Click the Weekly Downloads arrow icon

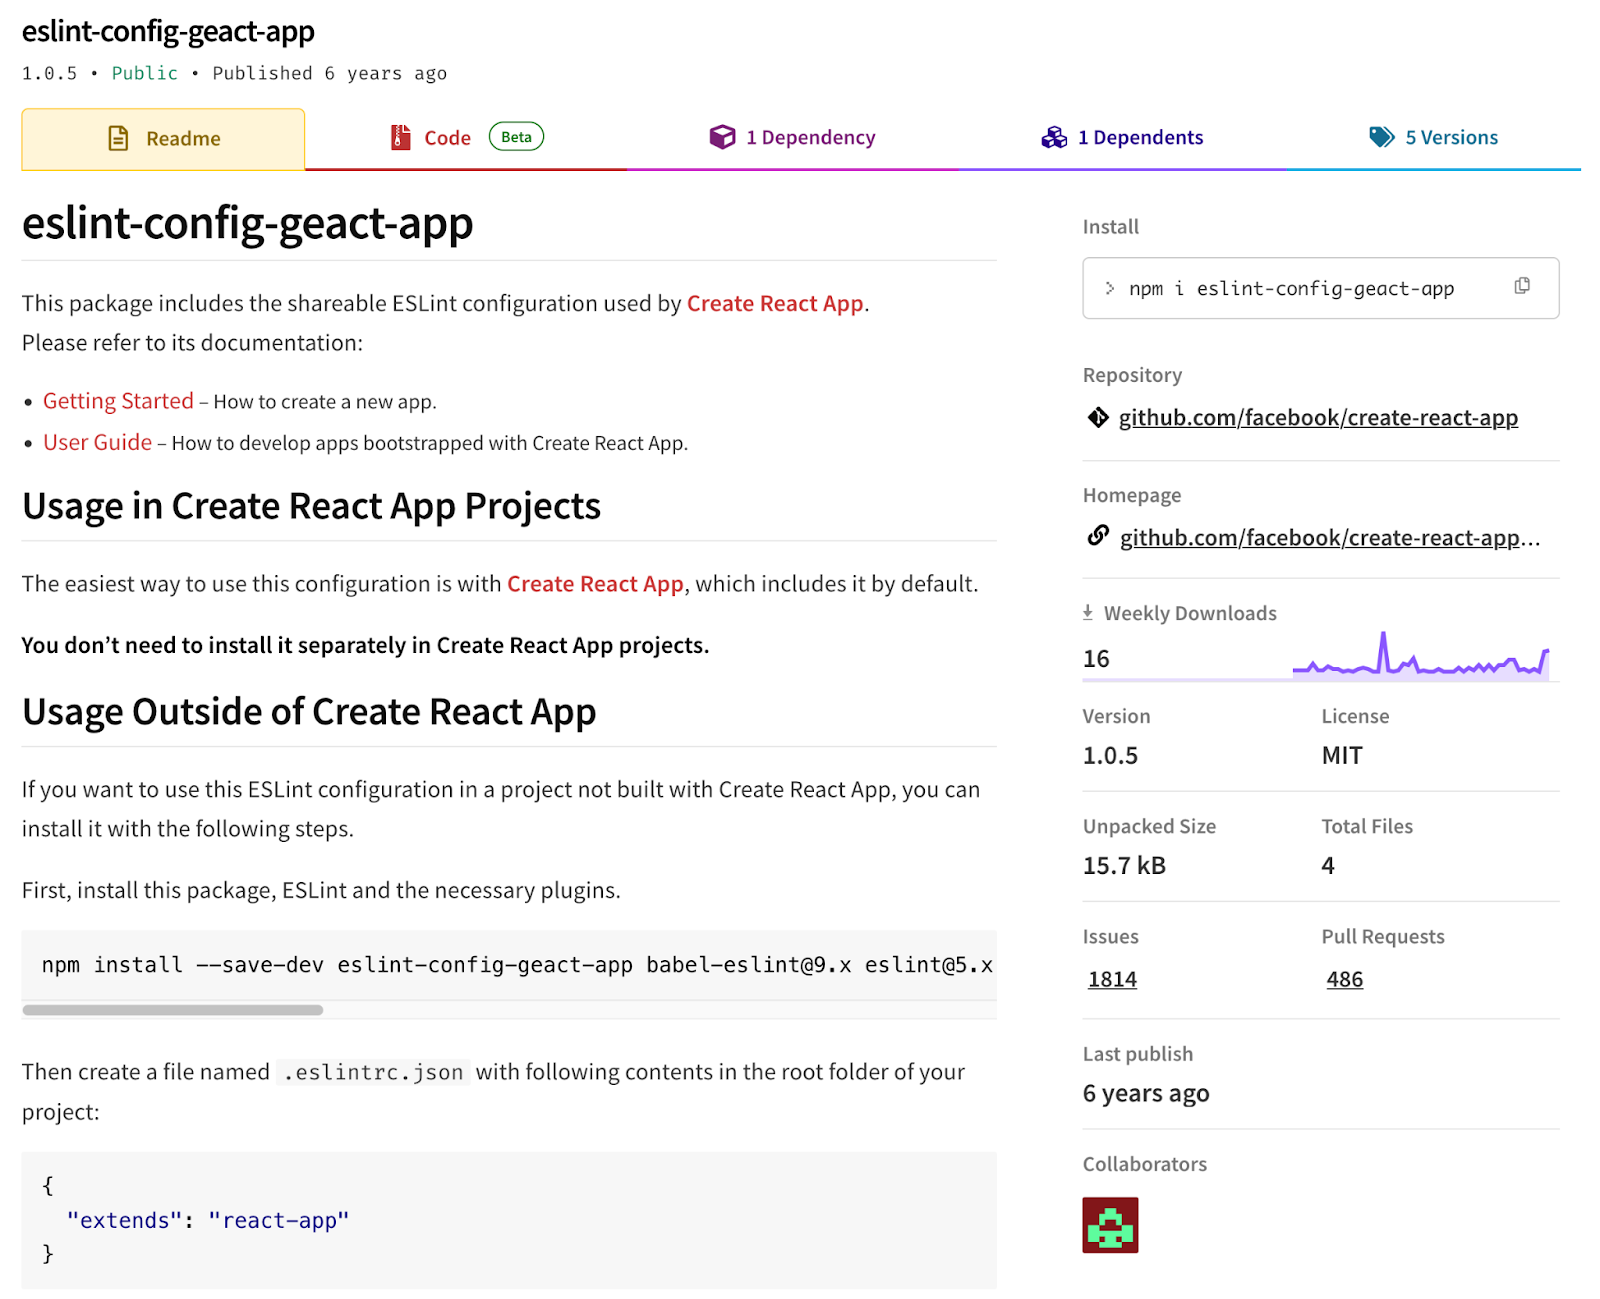click(1088, 612)
